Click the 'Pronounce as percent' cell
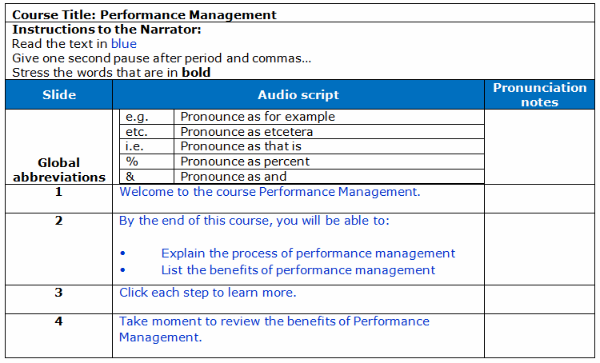This screenshot has width=600, height=363. (x=329, y=161)
